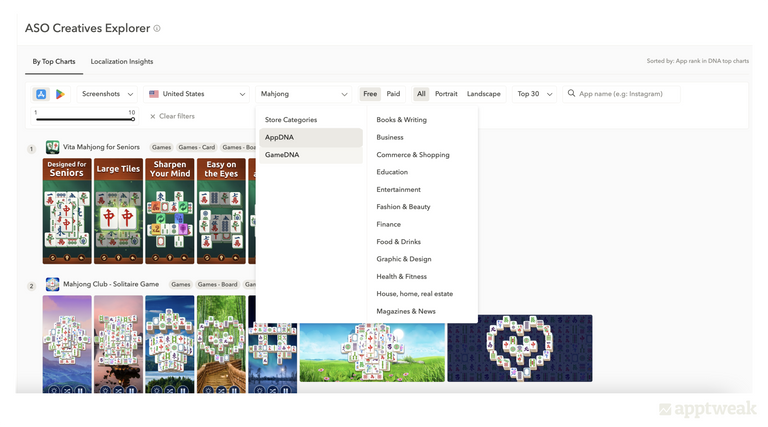Select House, home, real estate category
The width and height of the screenshot is (768, 427).
[x=415, y=294]
